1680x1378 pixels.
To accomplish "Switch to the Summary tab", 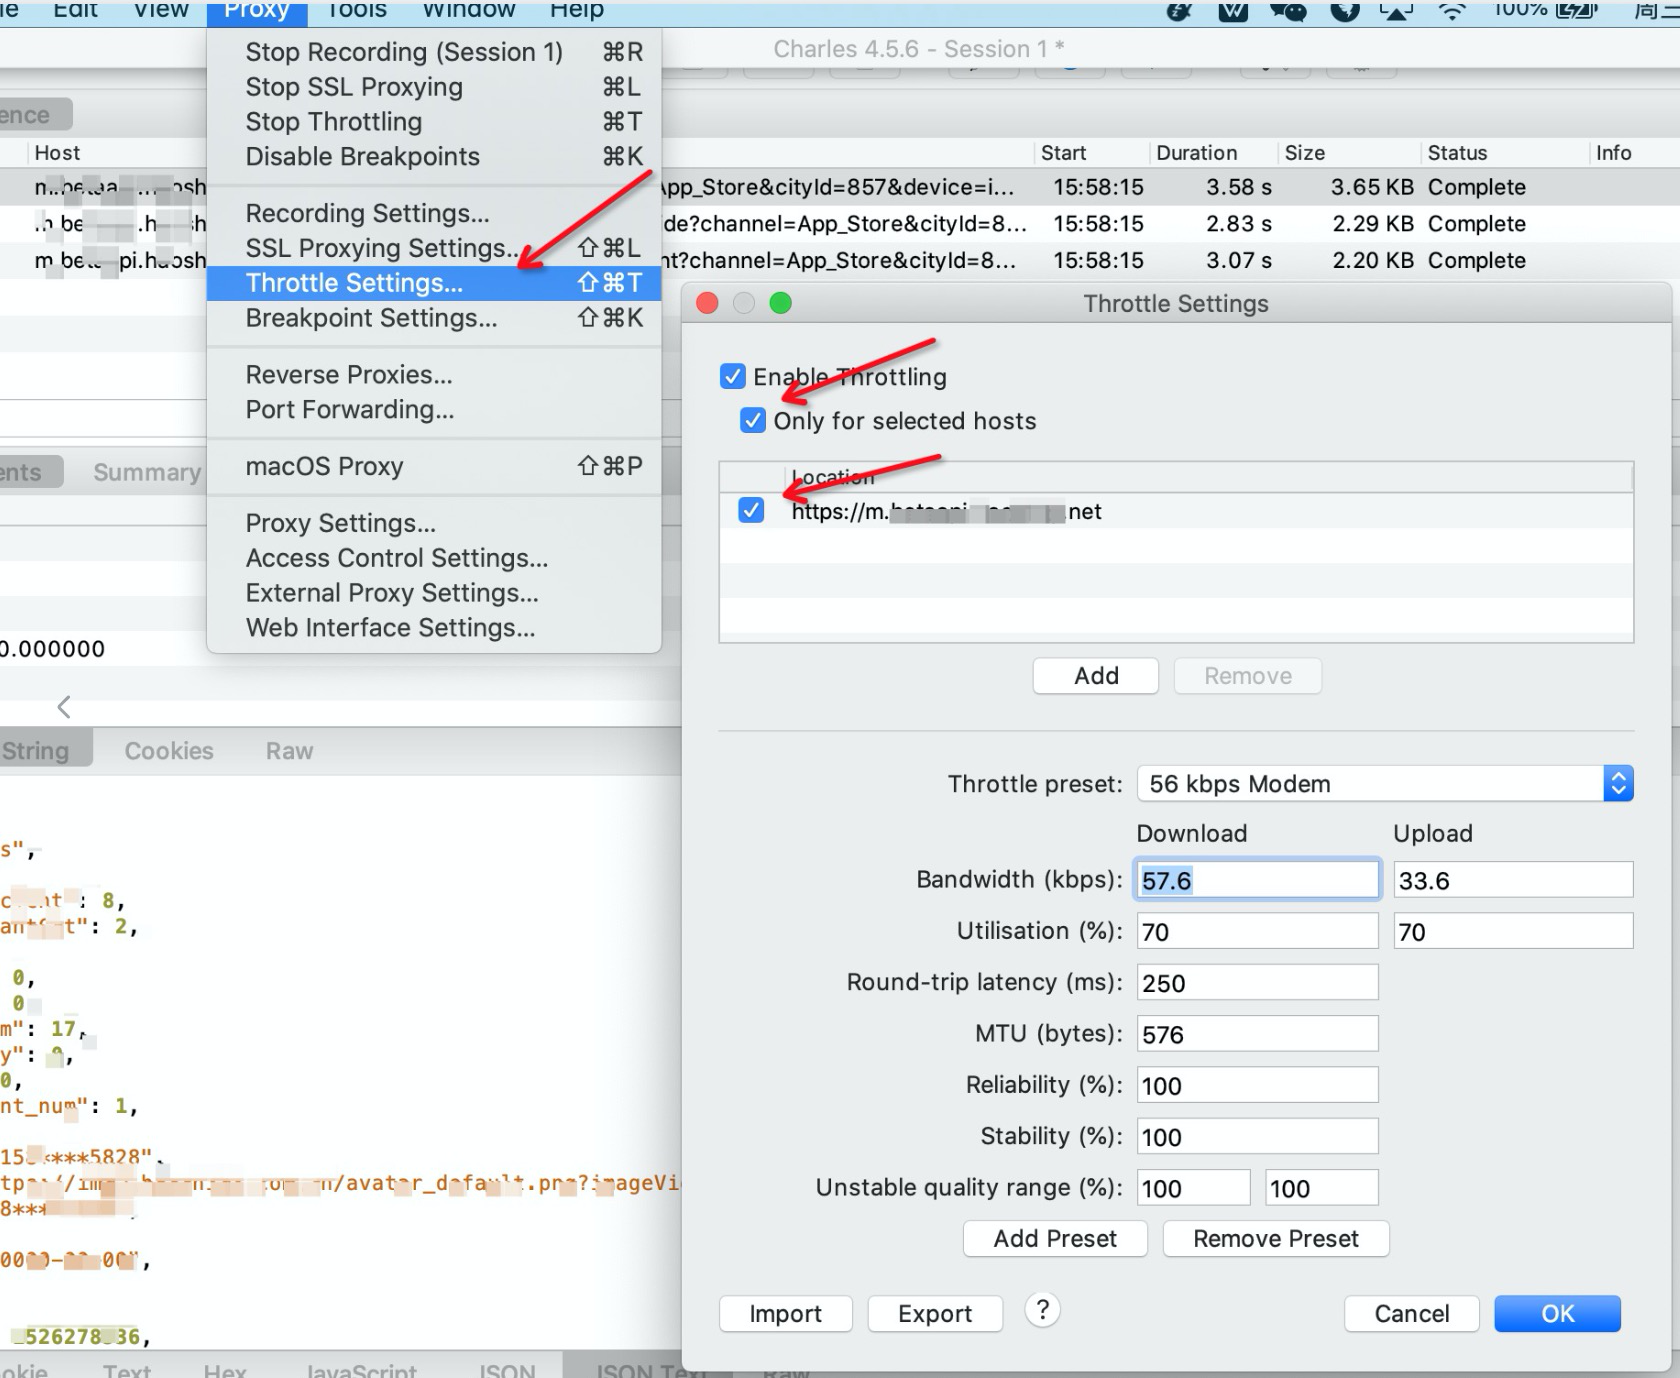I will tap(146, 472).
